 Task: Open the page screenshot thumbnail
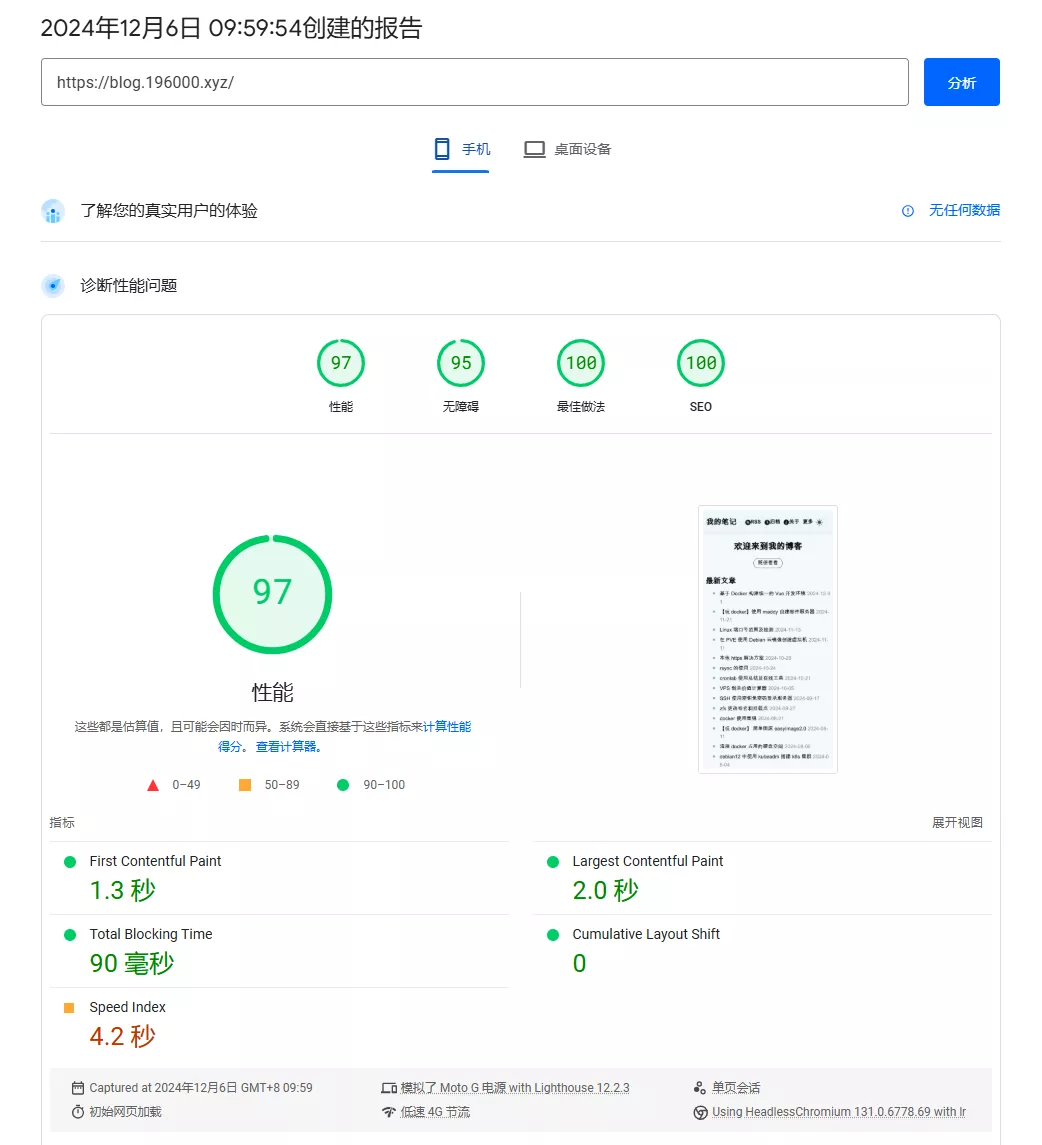coord(767,639)
